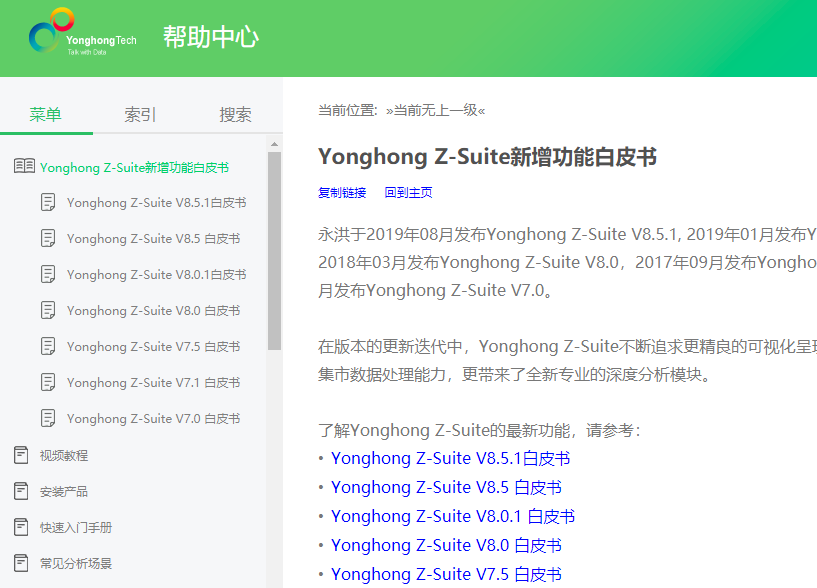The image size is (817, 588).
Task: Open Yonghong Z-Suite V7.0 白皮书 in sidebar
Action: click(153, 419)
